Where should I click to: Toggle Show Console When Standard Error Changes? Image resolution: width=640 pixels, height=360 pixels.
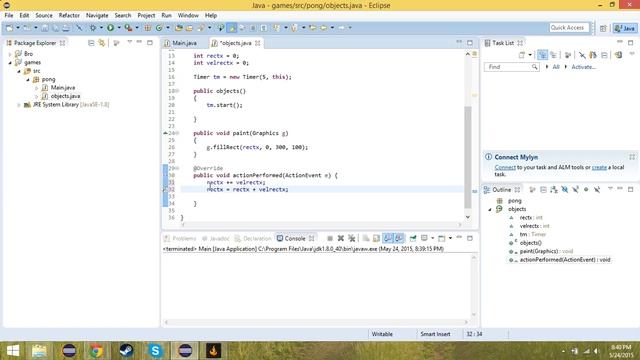coord(399,238)
